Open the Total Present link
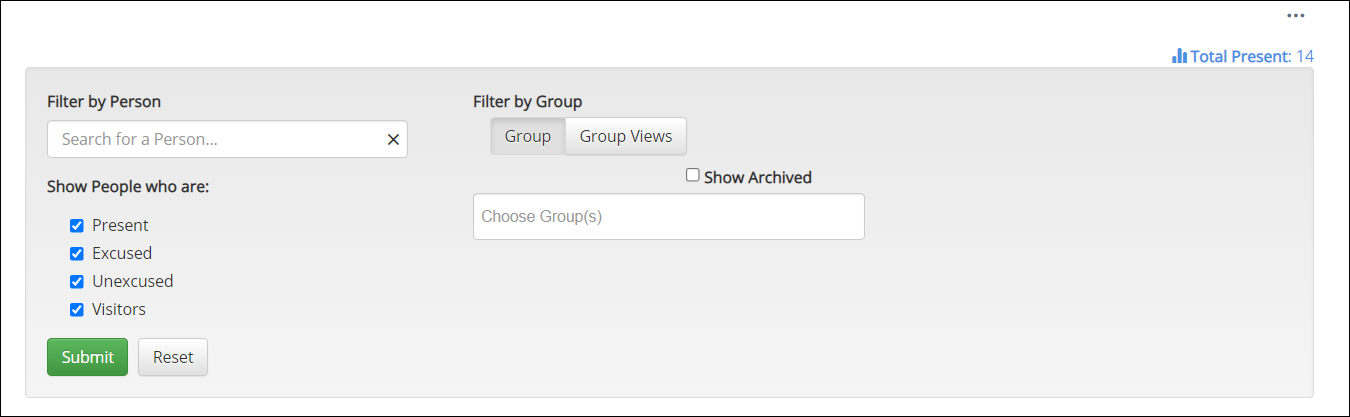The width and height of the screenshot is (1350, 417). point(1240,57)
